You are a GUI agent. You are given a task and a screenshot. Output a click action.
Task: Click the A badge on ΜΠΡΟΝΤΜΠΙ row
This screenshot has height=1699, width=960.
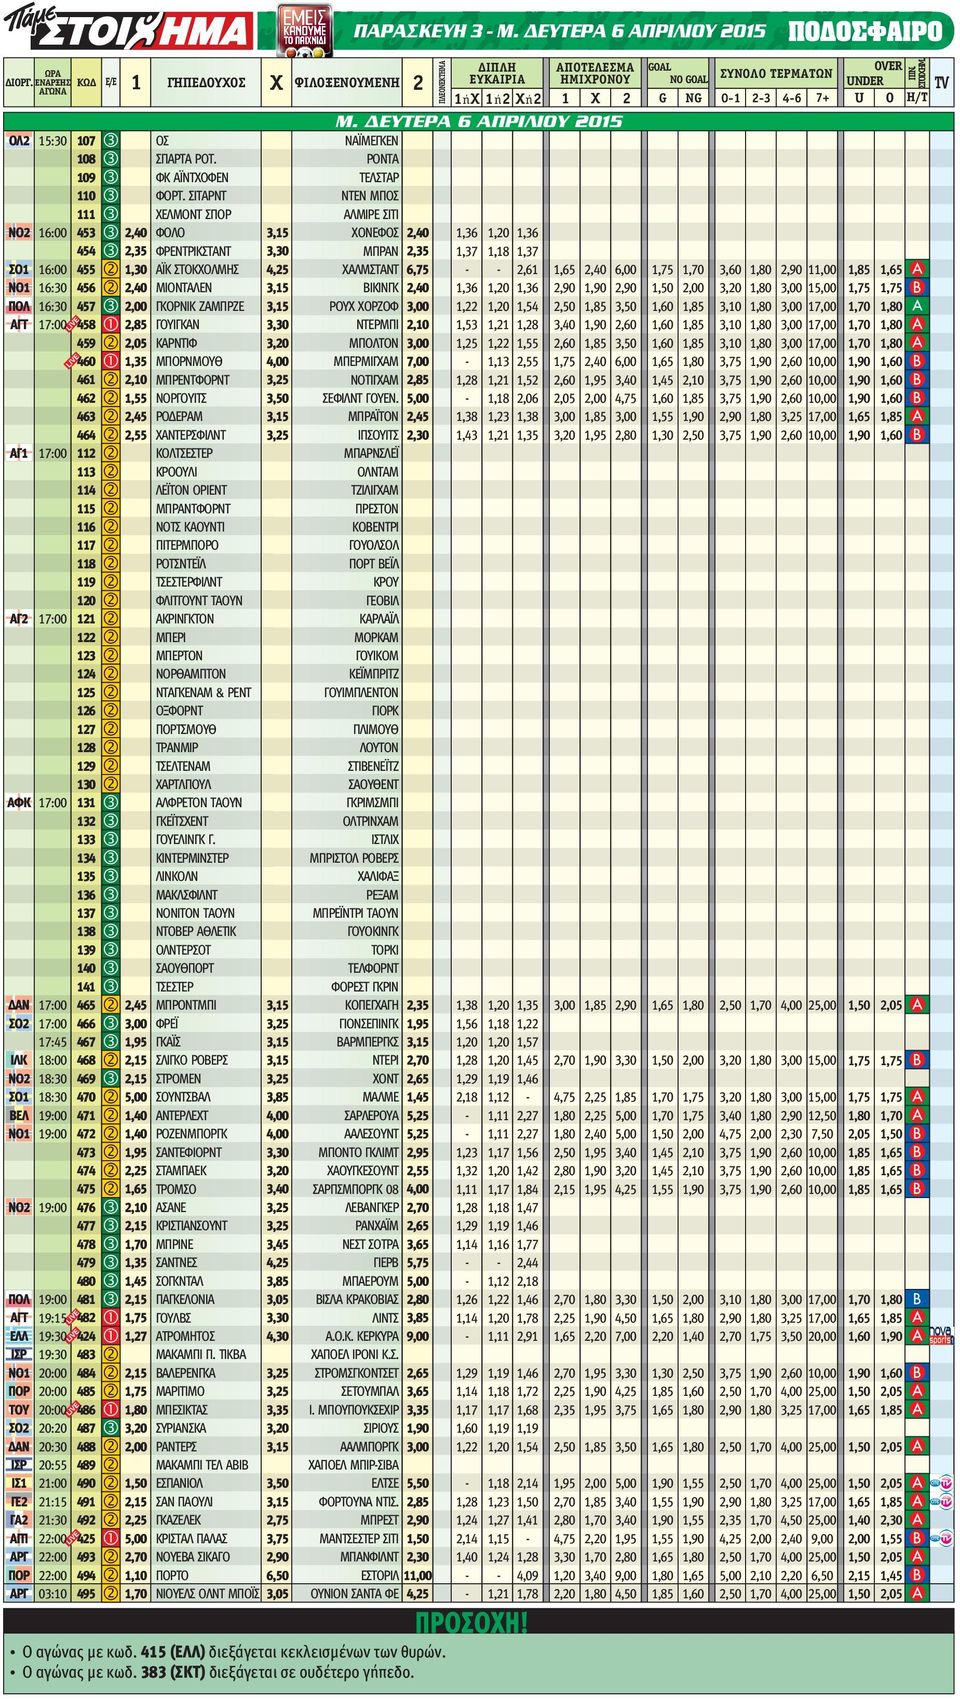(917, 1005)
